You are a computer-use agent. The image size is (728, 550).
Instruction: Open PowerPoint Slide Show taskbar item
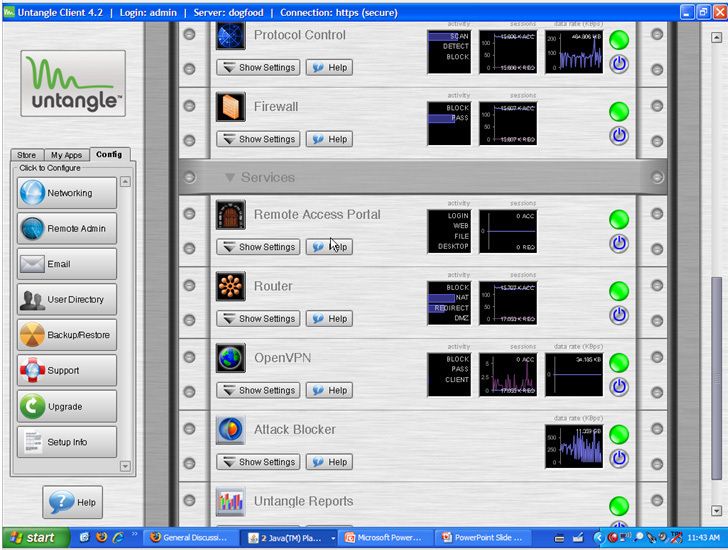(482, 537)
